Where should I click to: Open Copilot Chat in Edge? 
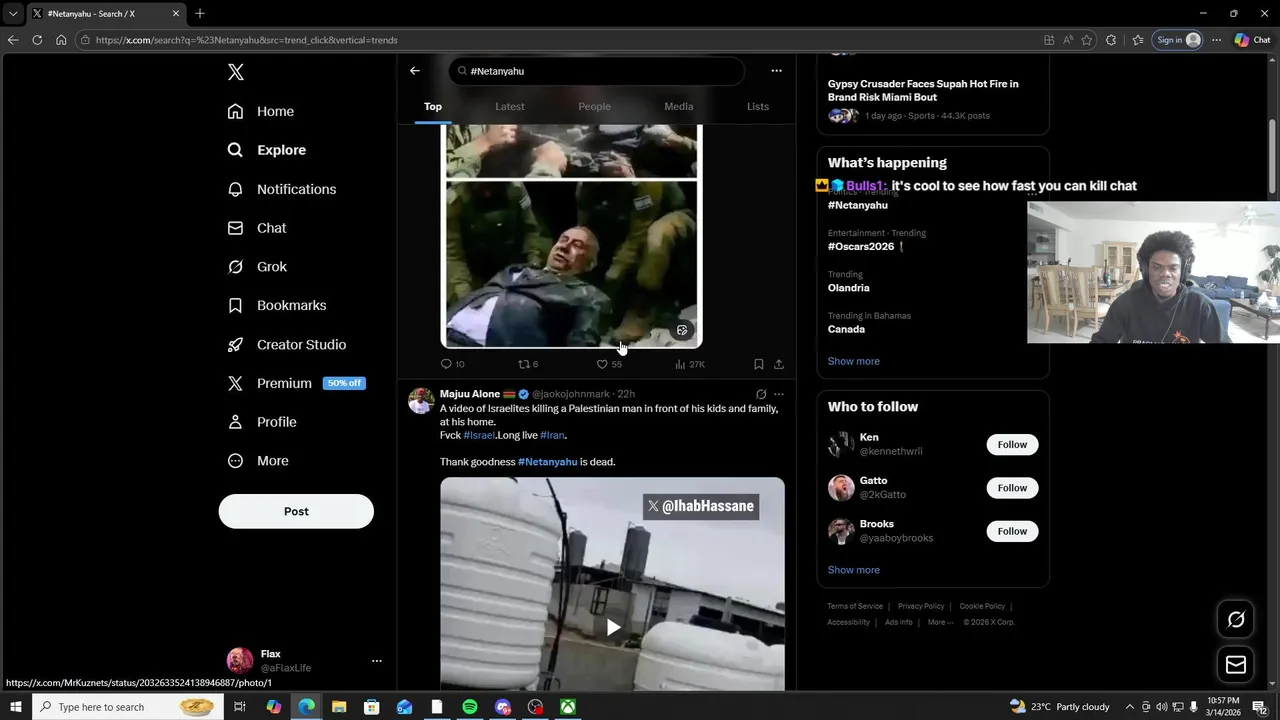1252,40
